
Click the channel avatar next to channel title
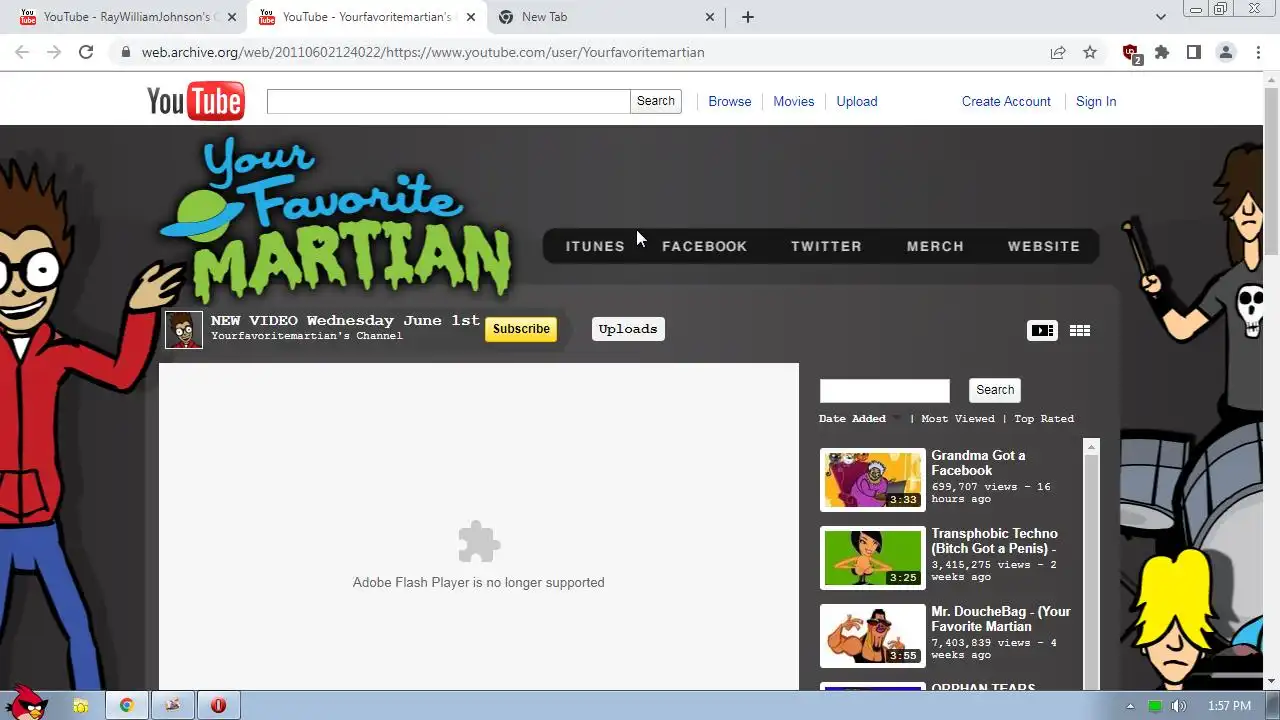(184, 329)
